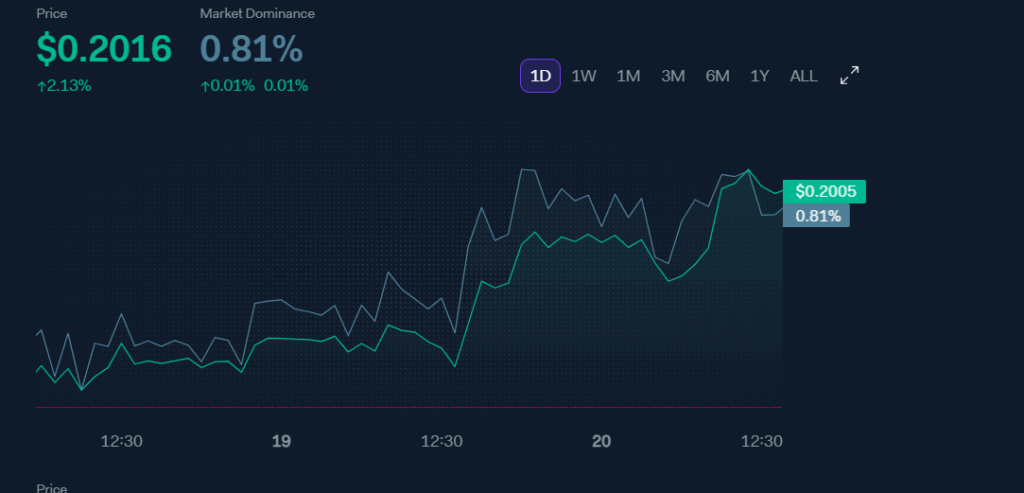Switch chart to 1W range

click(584, 76)
